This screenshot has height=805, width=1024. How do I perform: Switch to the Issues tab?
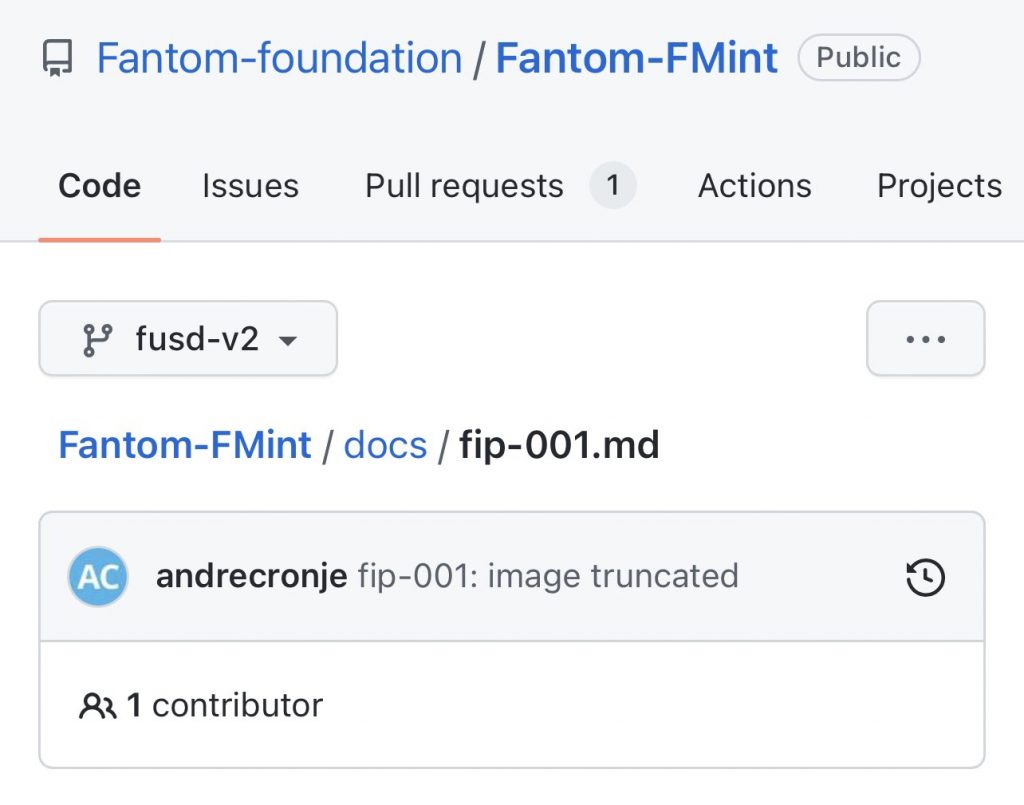(250, 185)
